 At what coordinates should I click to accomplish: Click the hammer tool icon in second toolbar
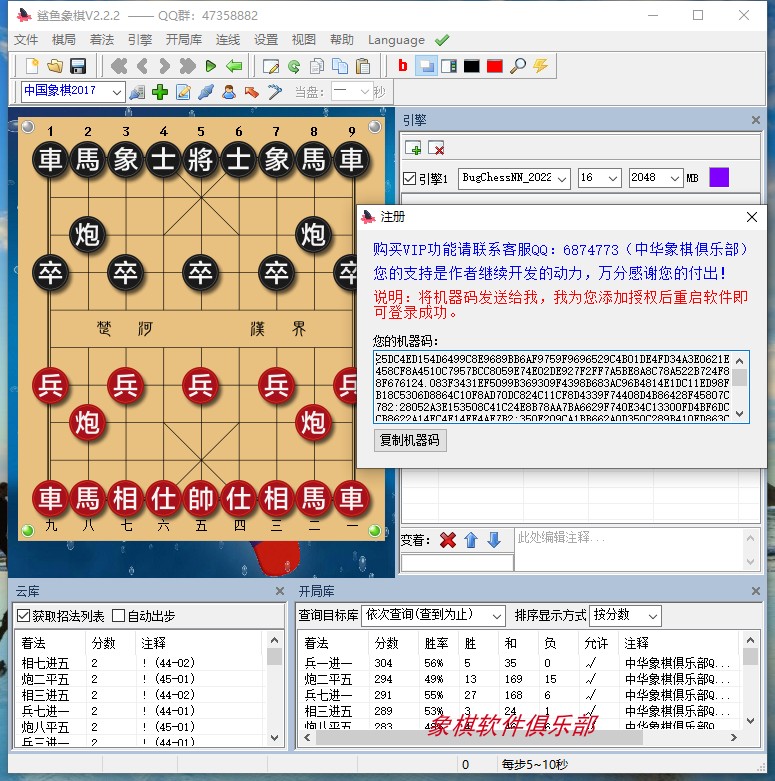coord(274,92)
